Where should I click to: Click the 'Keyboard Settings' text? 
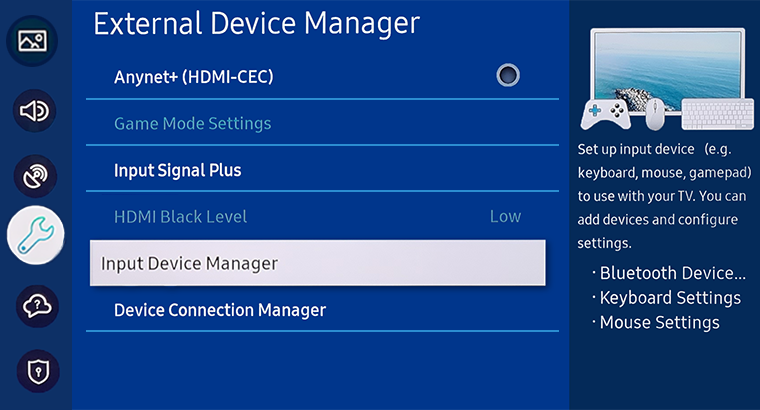670,298
